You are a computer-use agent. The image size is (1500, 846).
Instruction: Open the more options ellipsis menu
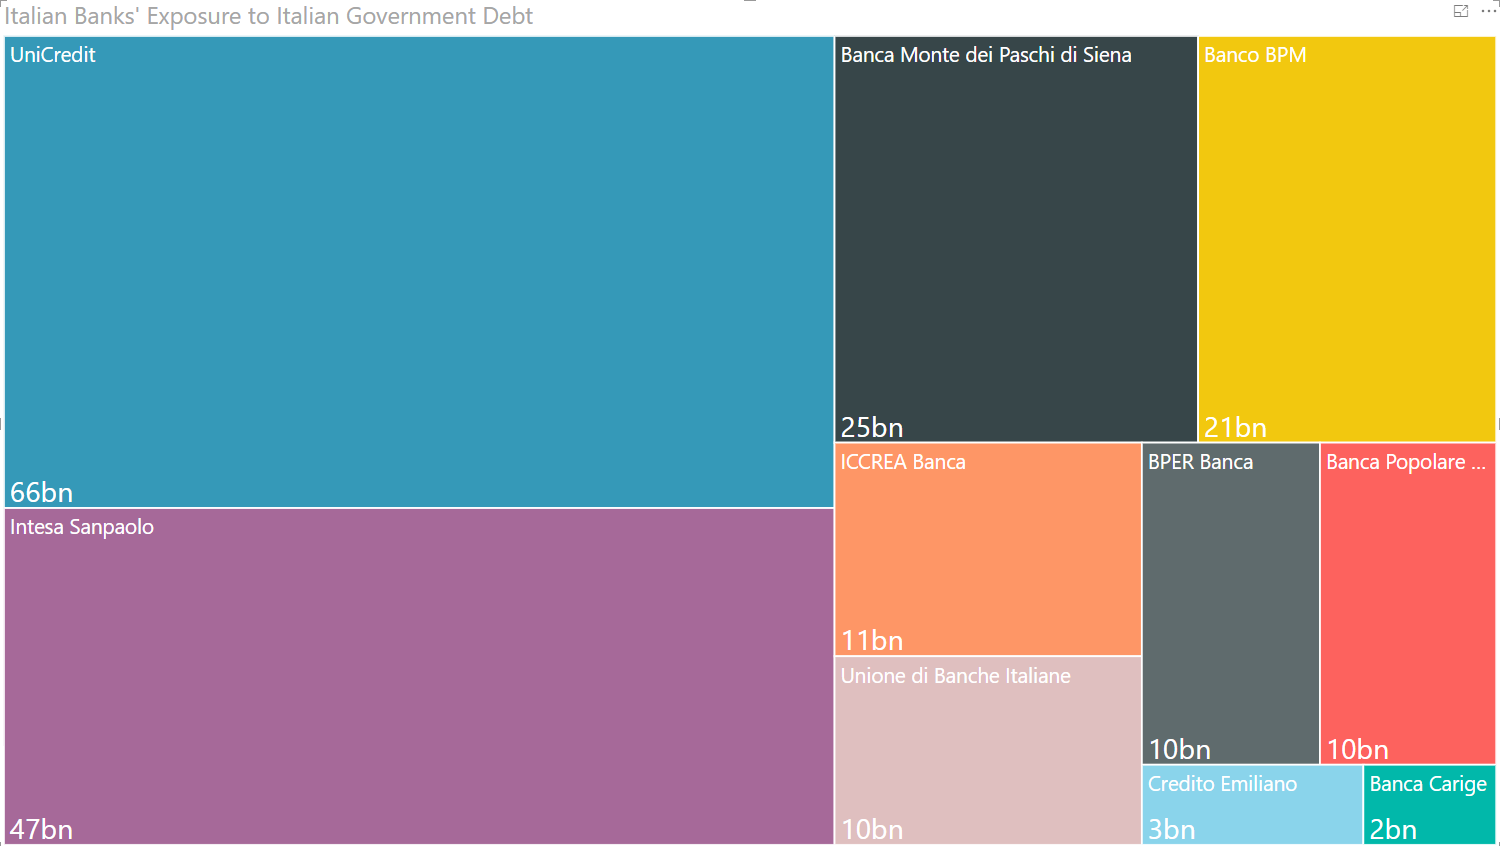pos(1489,11)
